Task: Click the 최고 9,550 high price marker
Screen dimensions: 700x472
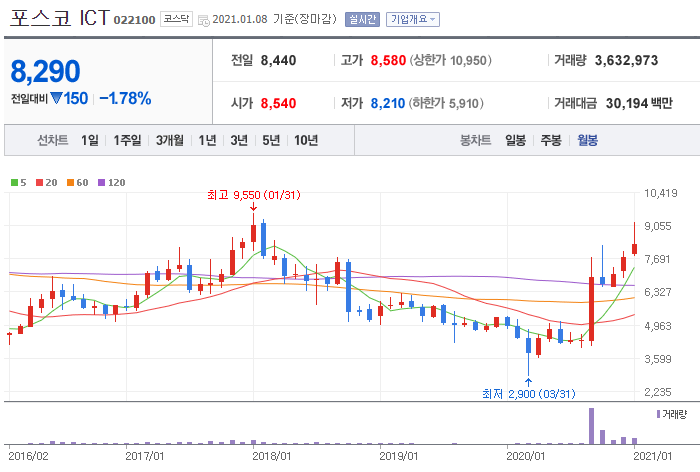Action: pyautogui.click(x=254, y=195)
